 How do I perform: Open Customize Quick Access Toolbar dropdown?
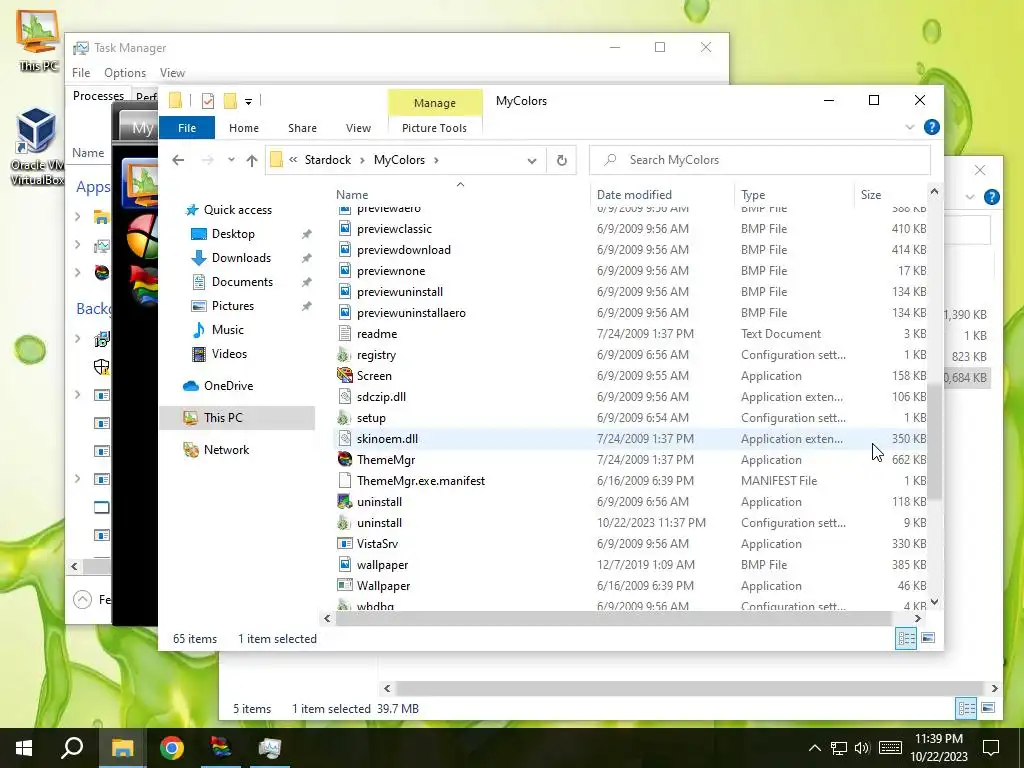248,101
